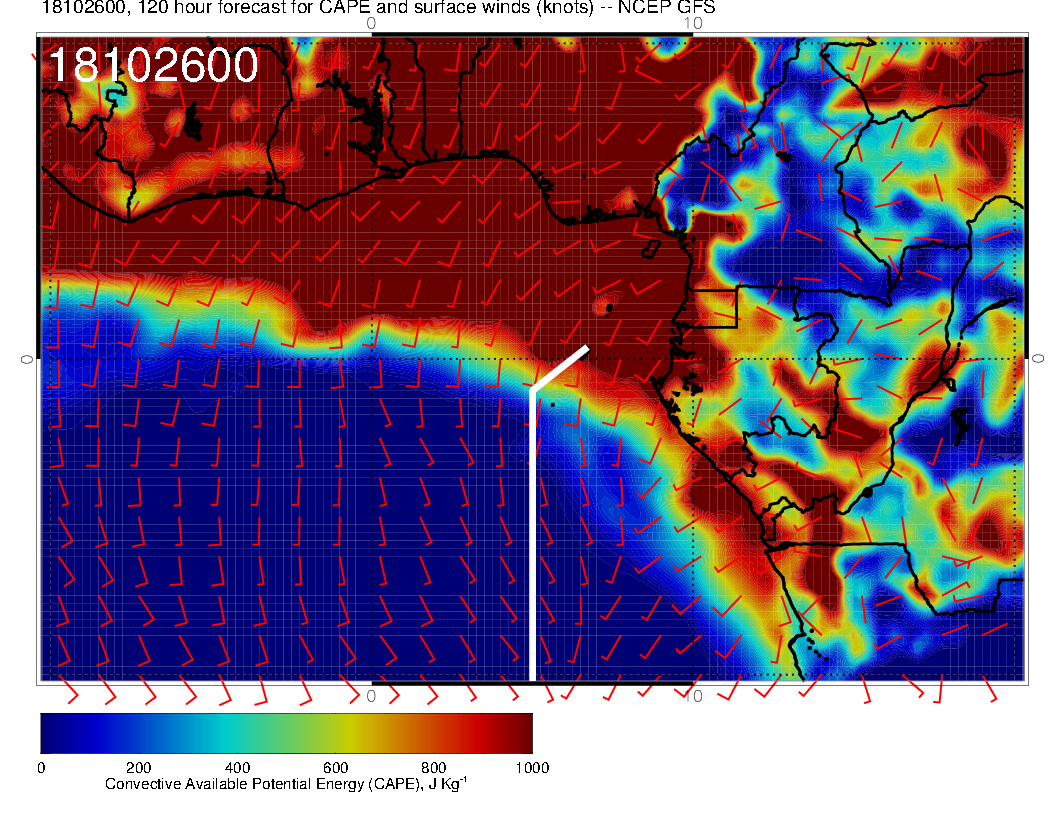Click the corner bend of the white line
This screenshot has height=816, width=1056.
[532, 390]
